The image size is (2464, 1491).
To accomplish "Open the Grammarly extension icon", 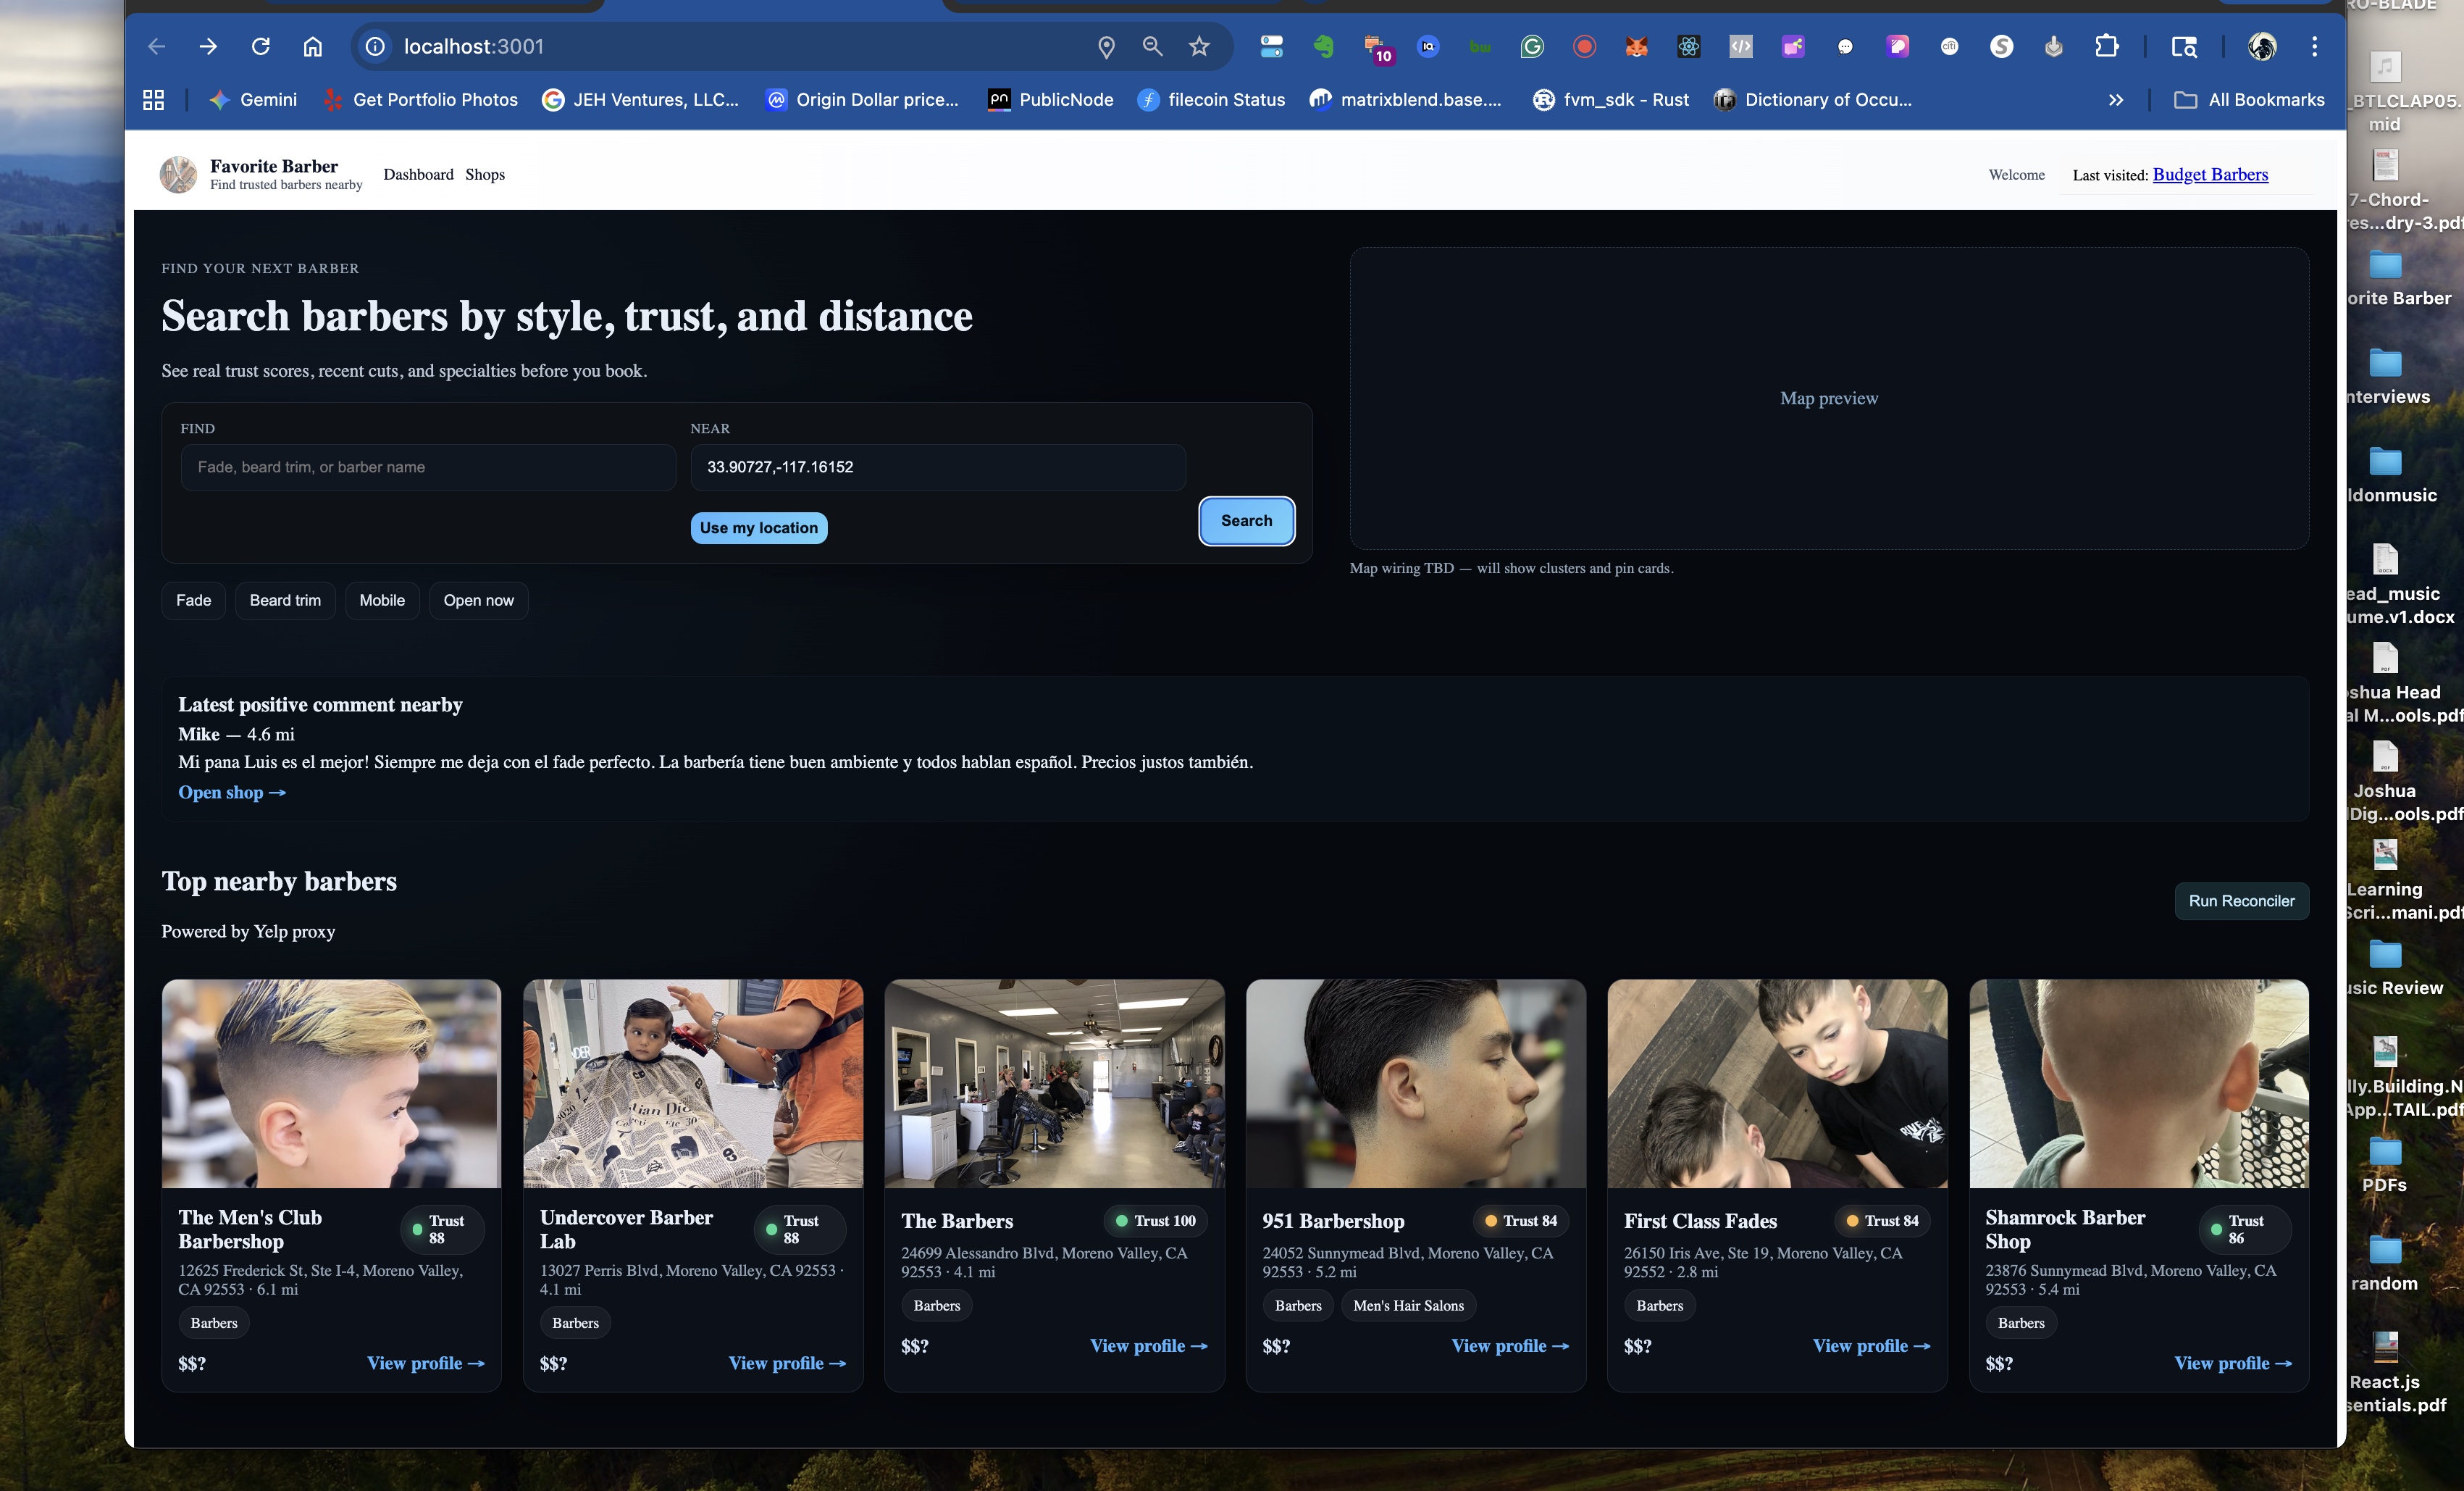I will coord(1532,46).
